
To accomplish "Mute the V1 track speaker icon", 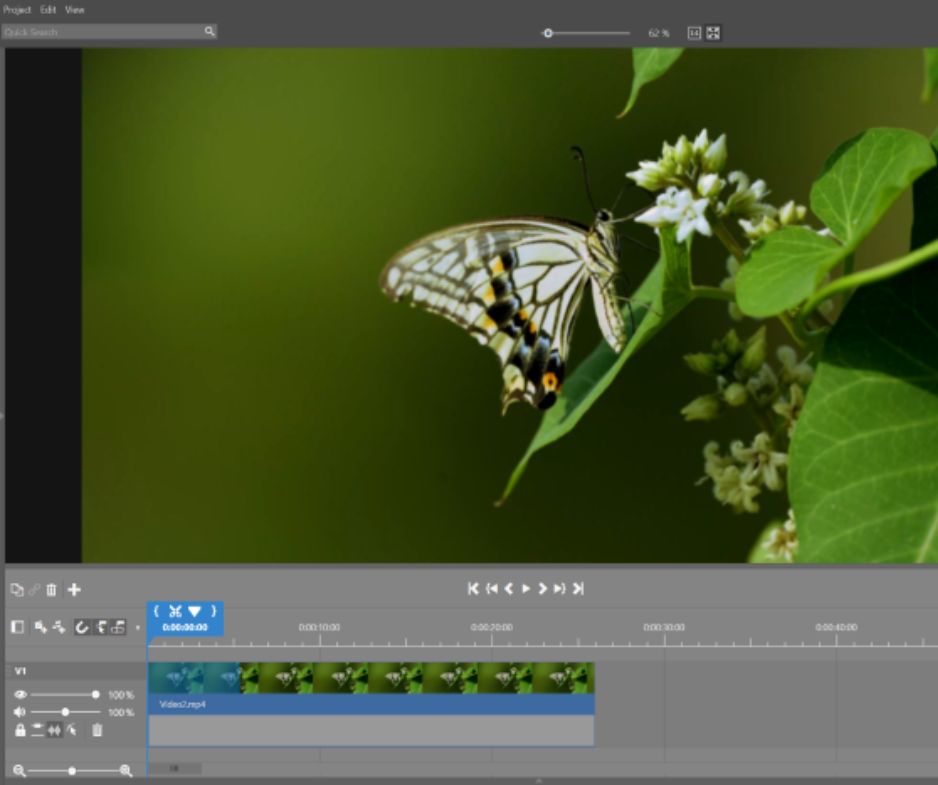I will point(20,712).
